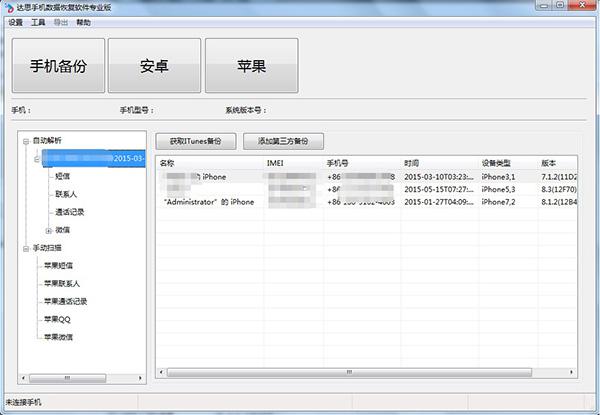Select 自动解析 tree label
The width and height of the screenshot is (600, 415).
coord(47,140)
